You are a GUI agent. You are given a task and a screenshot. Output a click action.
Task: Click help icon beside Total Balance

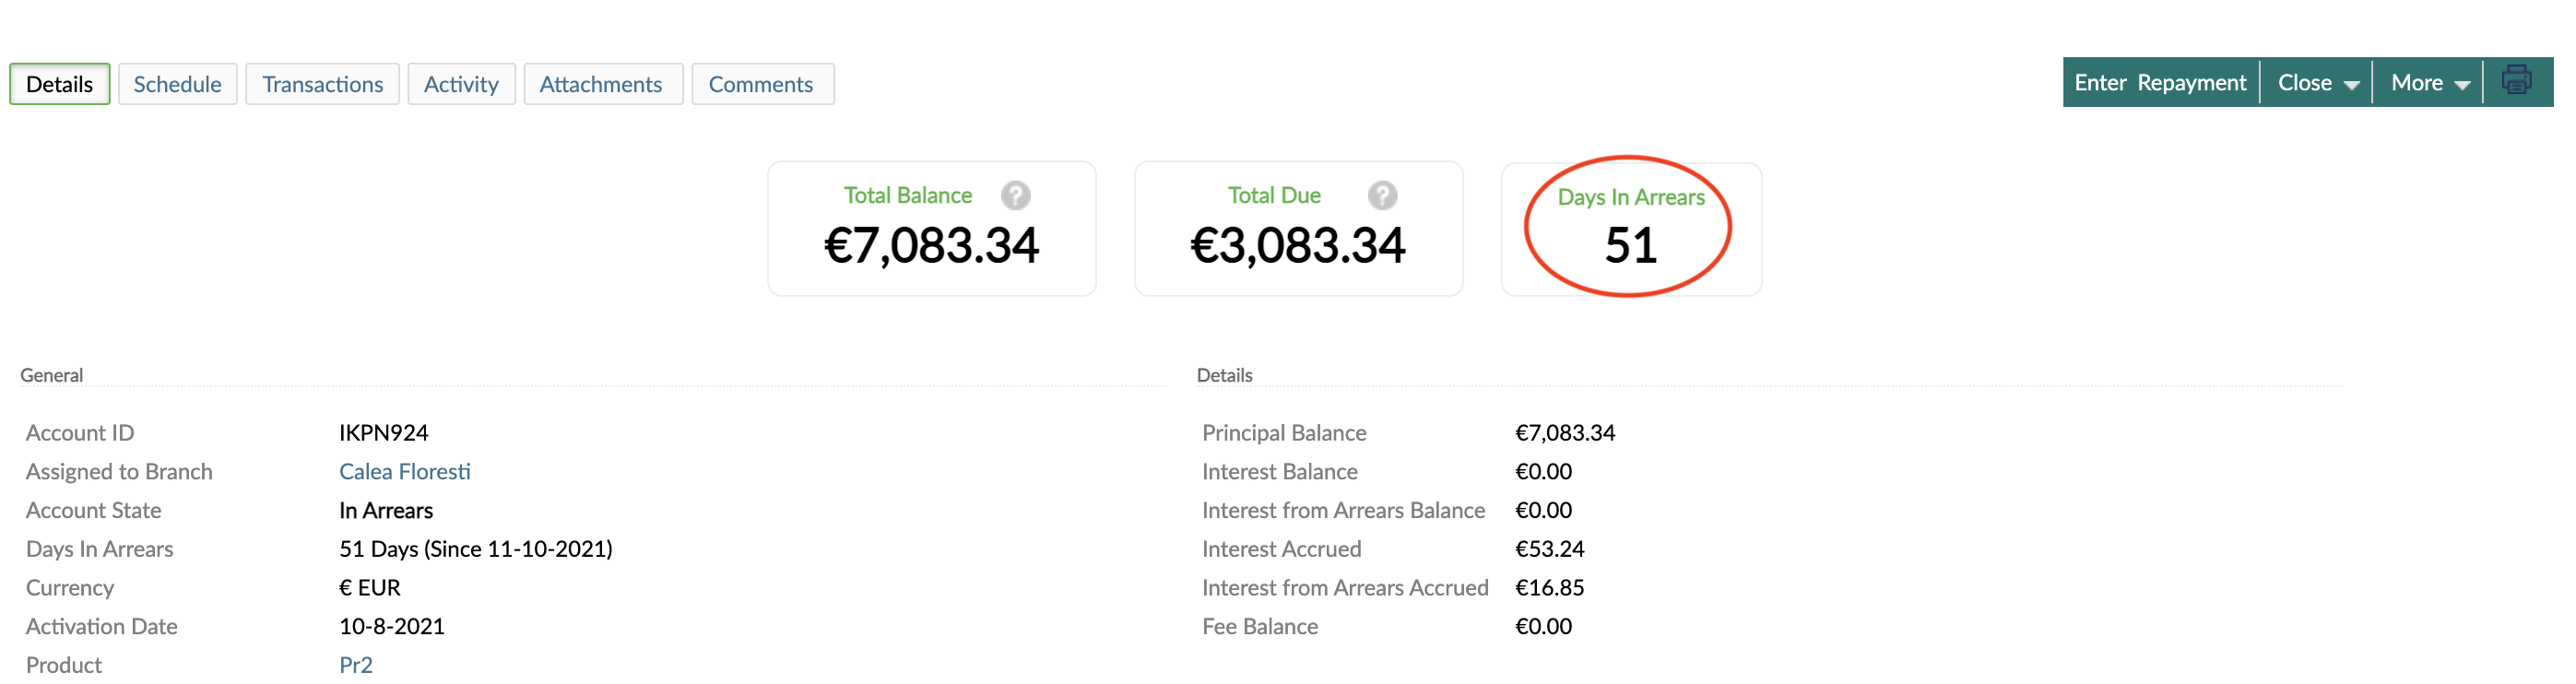[1015, 195]
